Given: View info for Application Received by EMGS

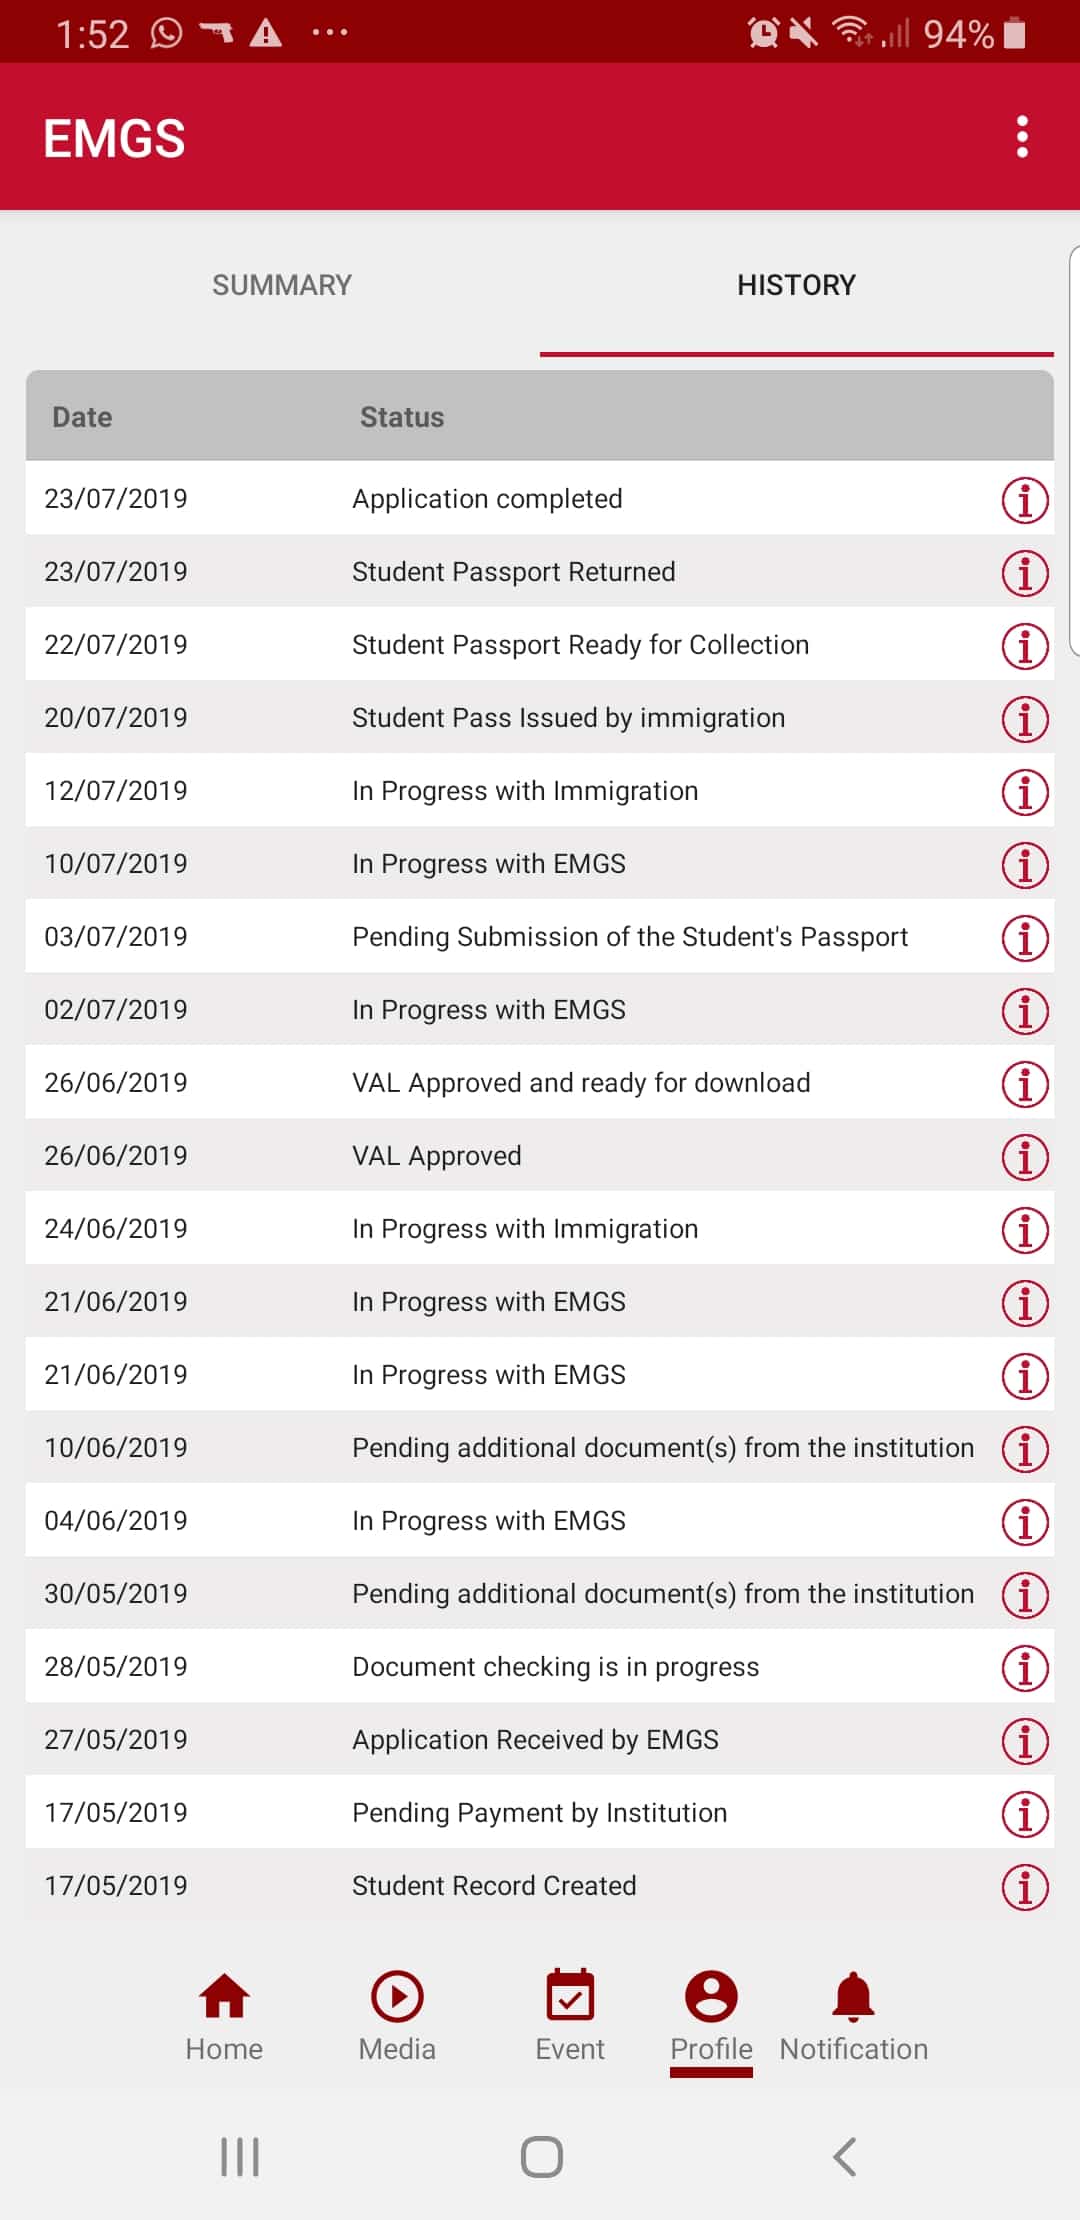Looking at the screenshot, I should tap(1025, 1741).
